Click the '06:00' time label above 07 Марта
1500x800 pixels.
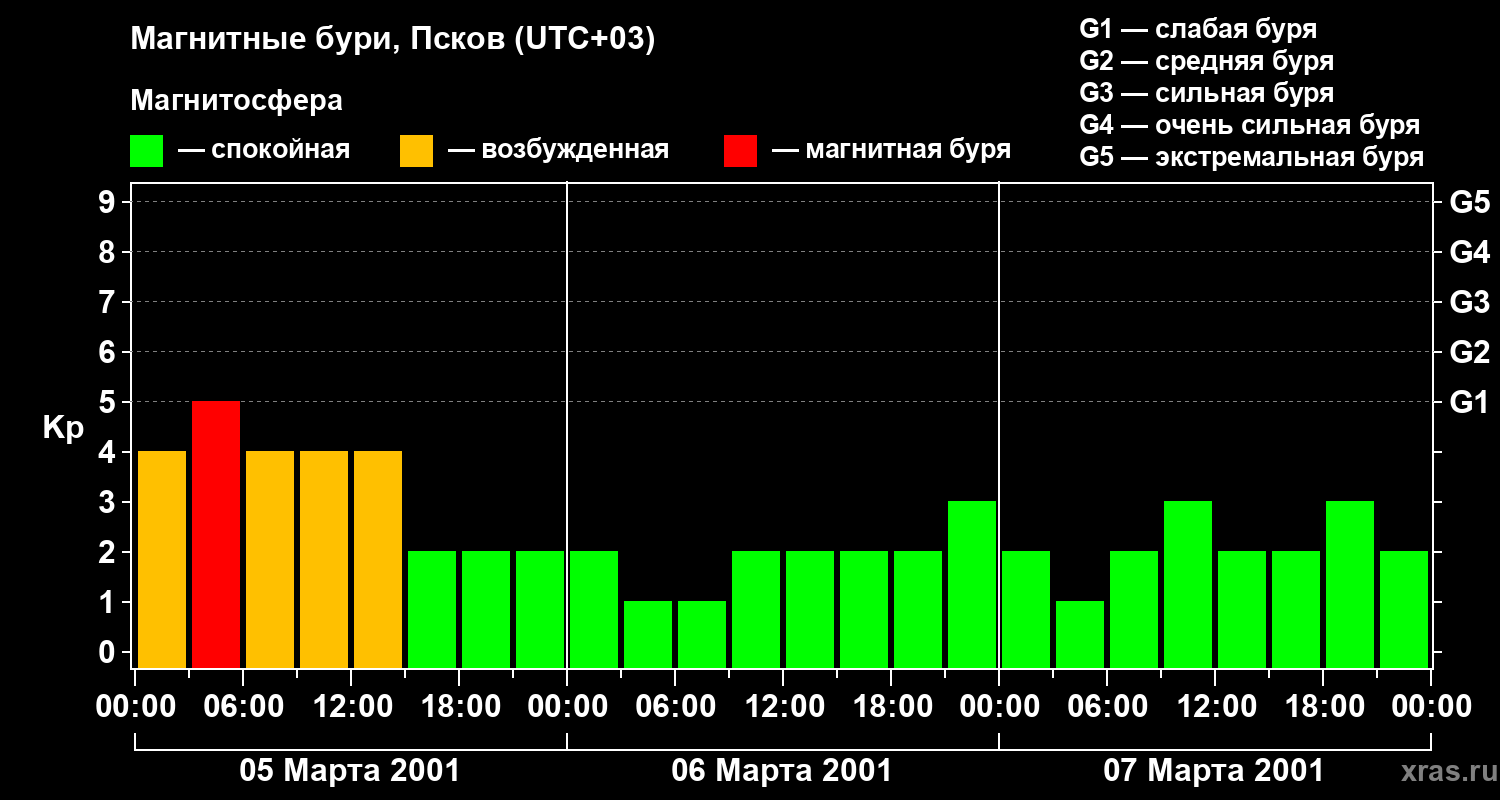(x=1107, y=707)
